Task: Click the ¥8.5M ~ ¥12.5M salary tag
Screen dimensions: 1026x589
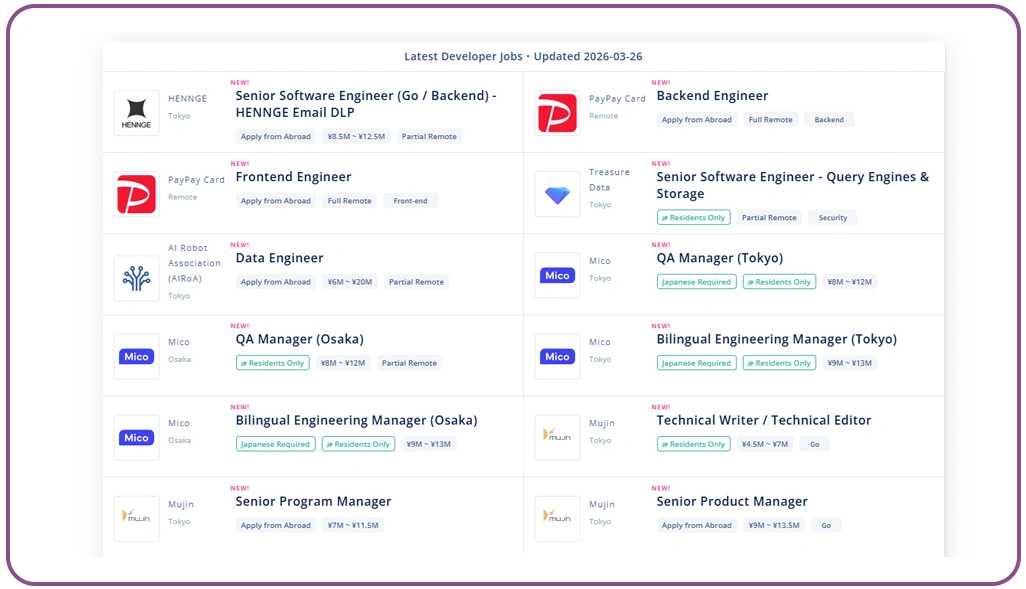Action: [x=356, y=137]
